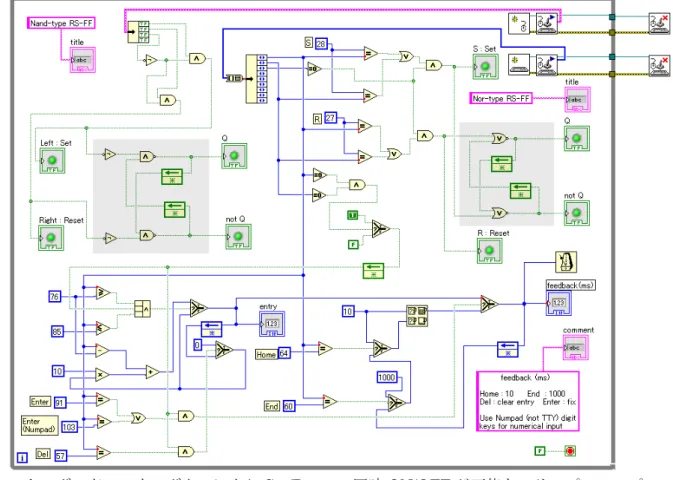Select the Initialize Keyboard icon

(518, 65)
